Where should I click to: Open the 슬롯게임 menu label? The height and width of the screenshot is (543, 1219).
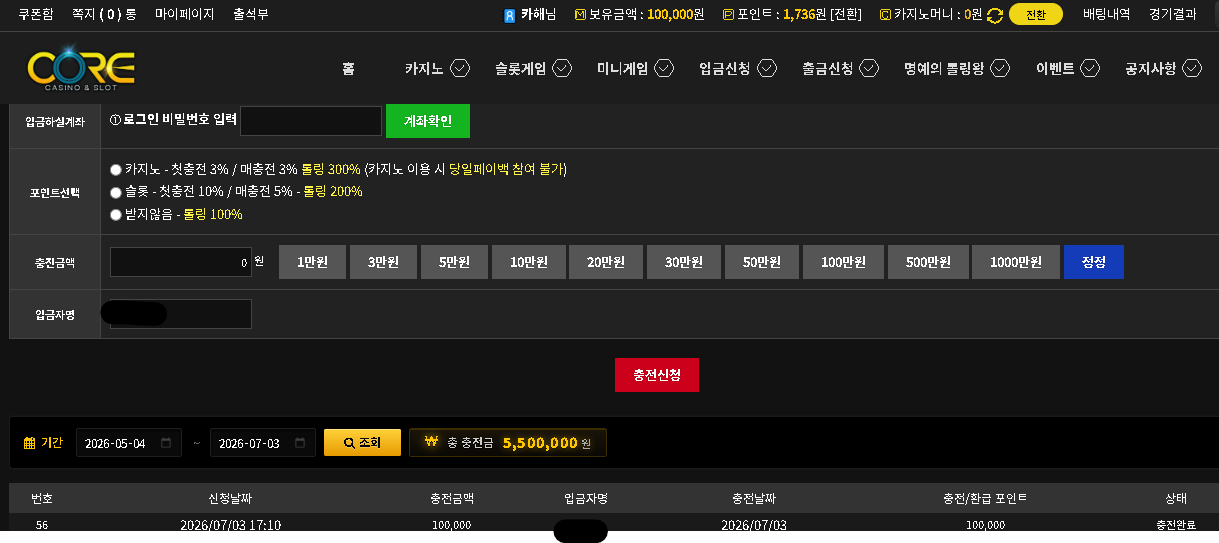pyautogui.click(x=520, y=68)
